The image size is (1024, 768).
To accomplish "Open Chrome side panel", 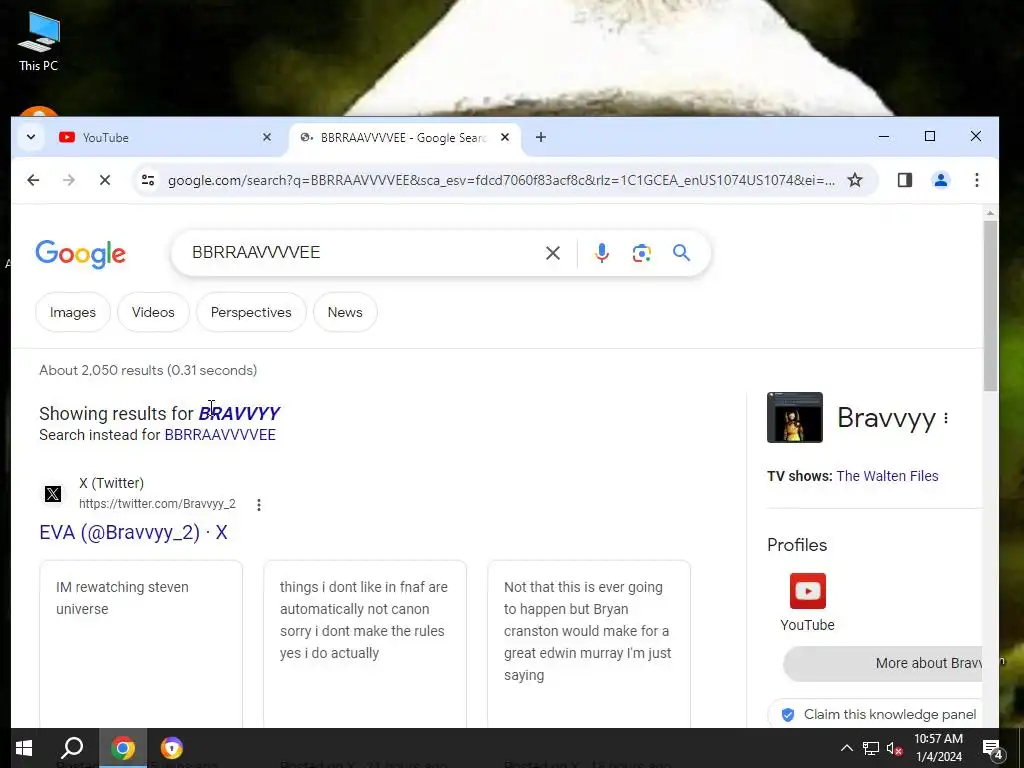I will point(904,180).
